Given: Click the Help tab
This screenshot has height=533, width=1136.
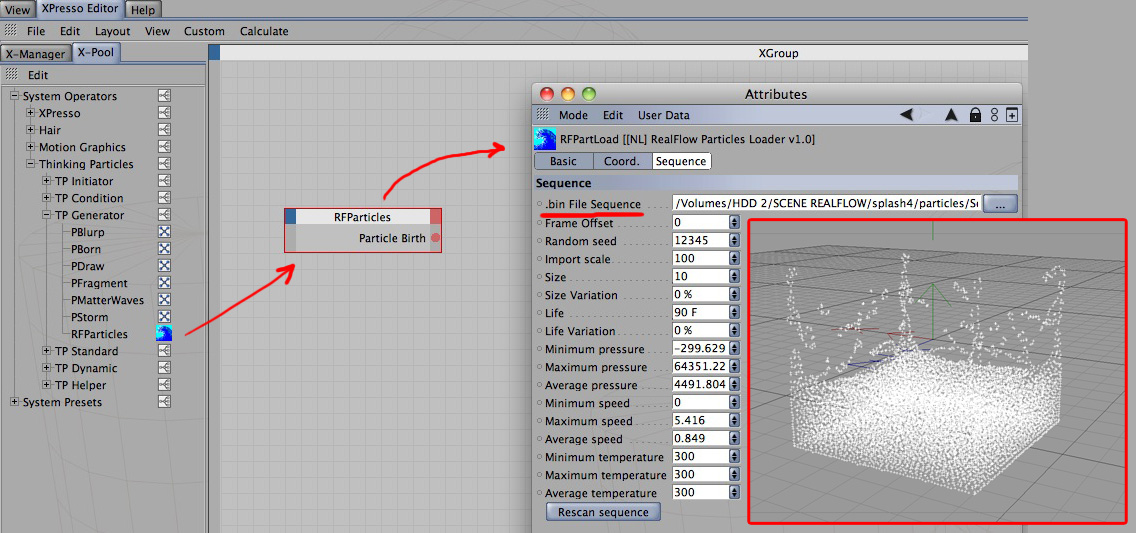Looking at the screenshot, I should 143,9.
